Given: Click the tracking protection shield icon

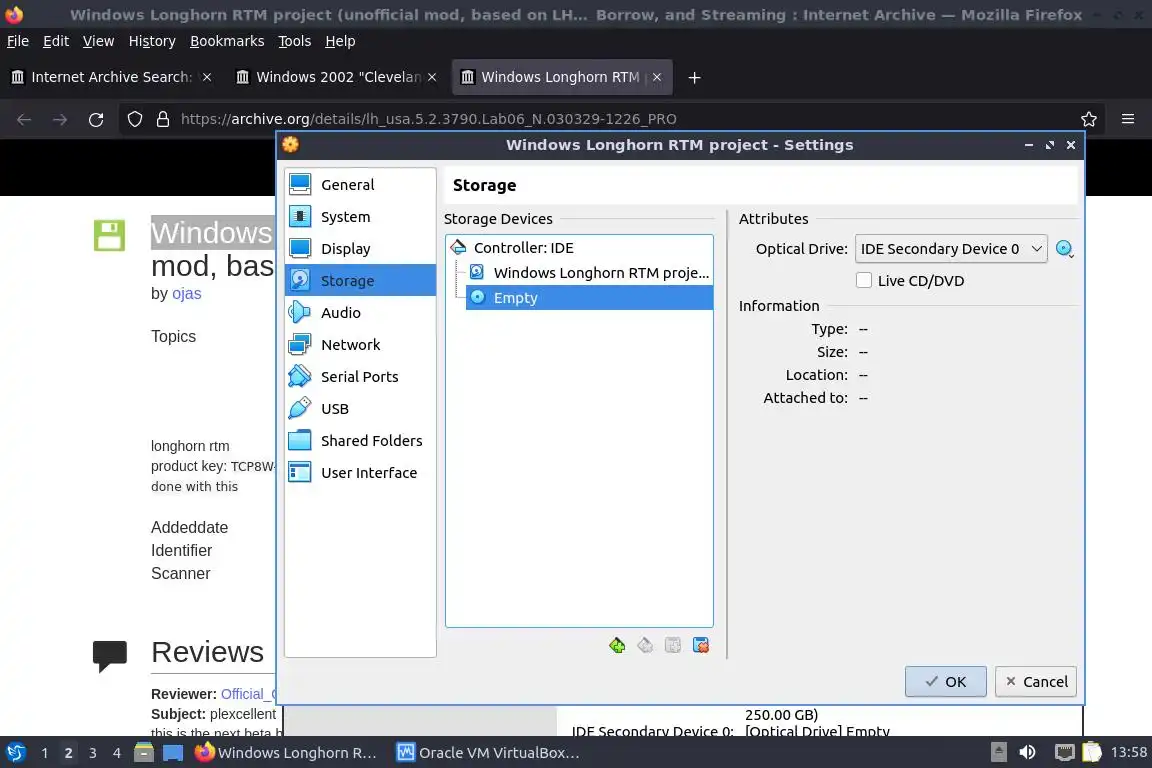Looking at the screenshot, I should pyautogui.click(x=135, y=119).
